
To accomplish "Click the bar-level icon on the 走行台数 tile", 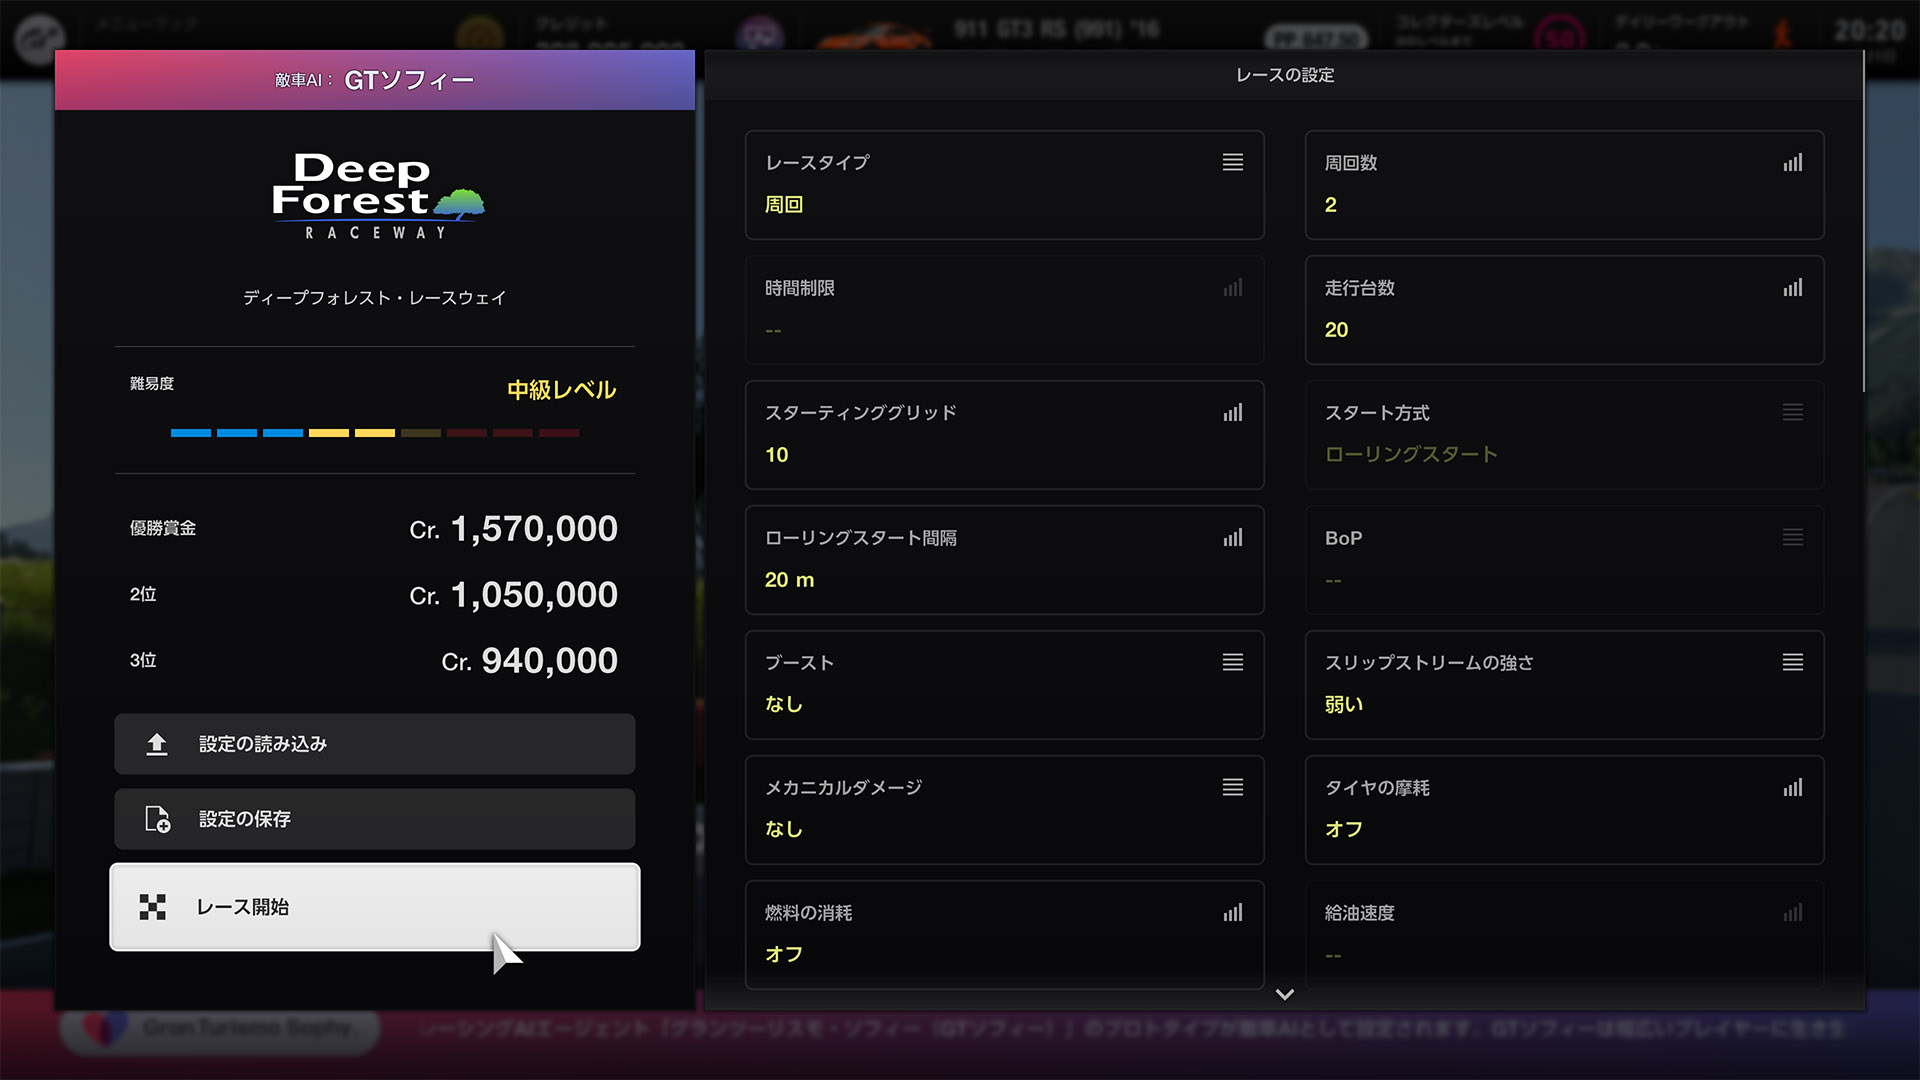I will [1793, 287].
